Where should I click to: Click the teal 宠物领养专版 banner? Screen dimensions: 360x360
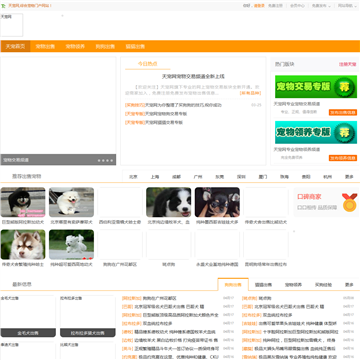click(x=316, y=132)
